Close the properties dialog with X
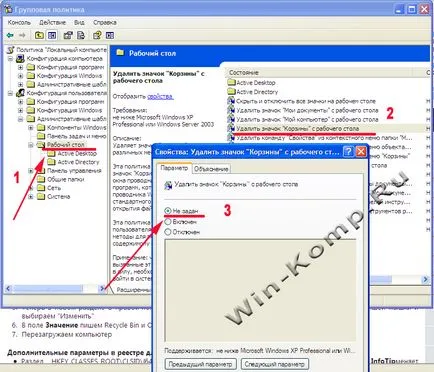 (361, 152)
